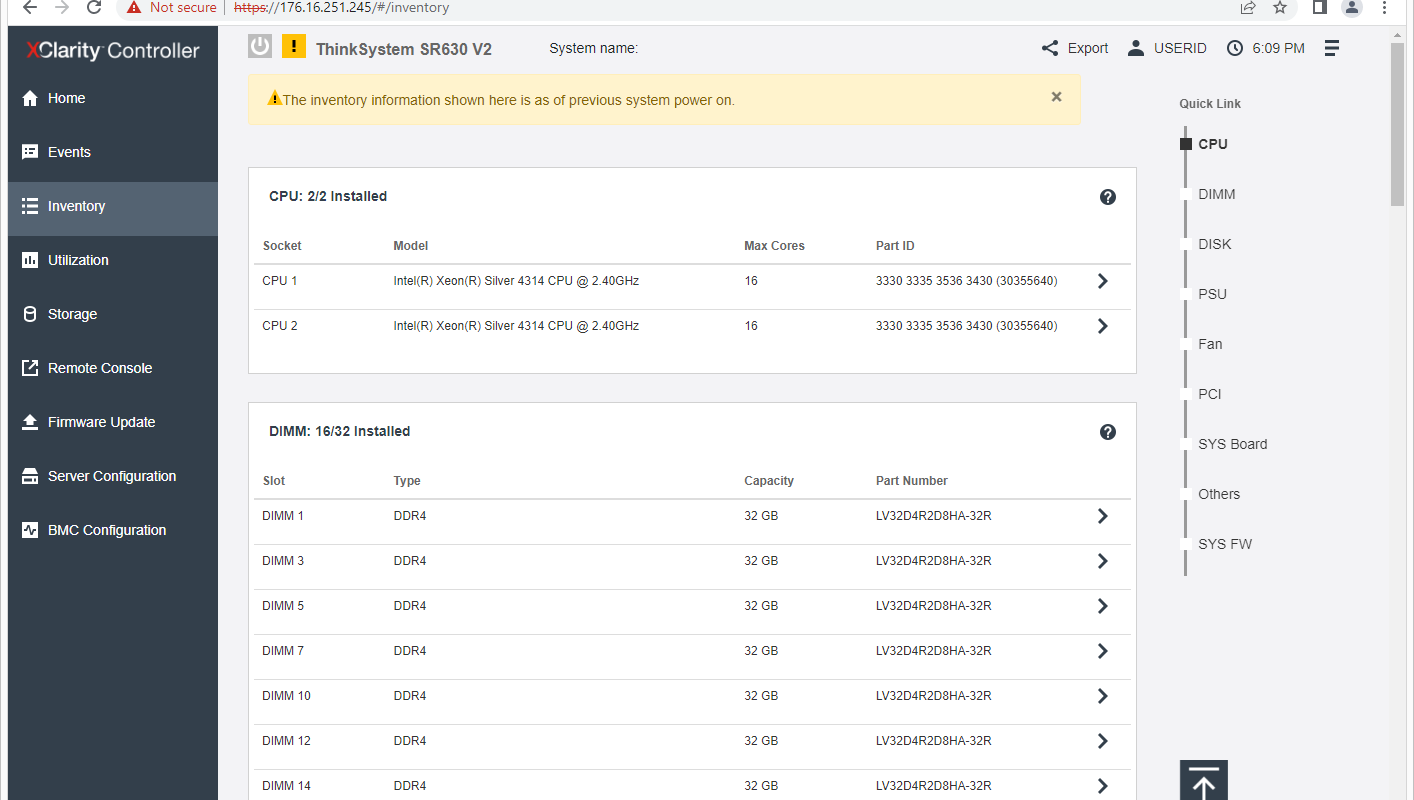Open Firmware Update in the sidebar

(x=113, y=422)
